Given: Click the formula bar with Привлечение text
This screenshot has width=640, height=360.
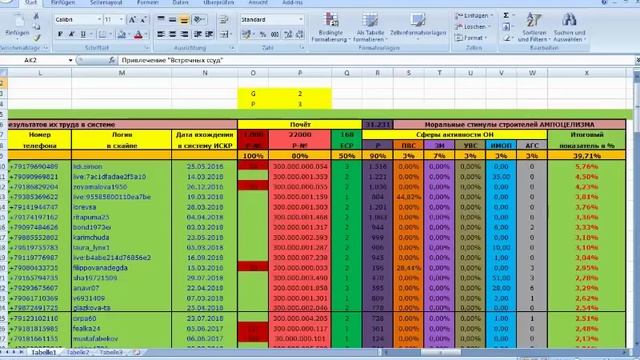Looking at the screenshot, I should coord(376,60).
